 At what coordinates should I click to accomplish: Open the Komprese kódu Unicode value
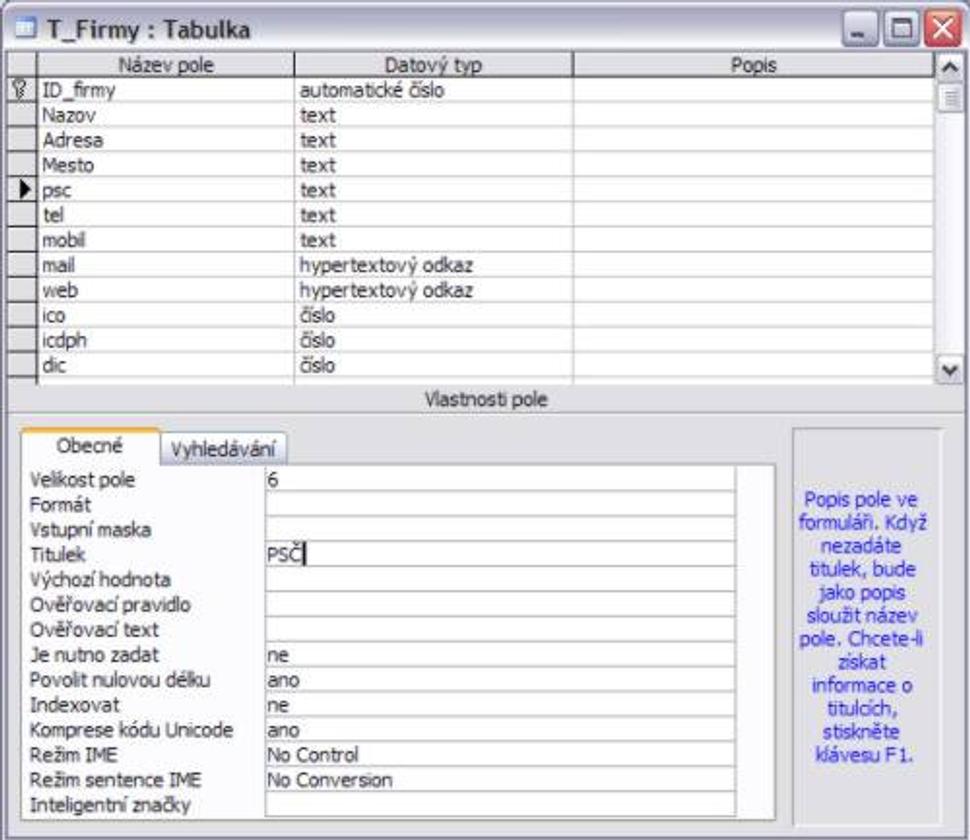pyautogui.click(x=500, y=730)
